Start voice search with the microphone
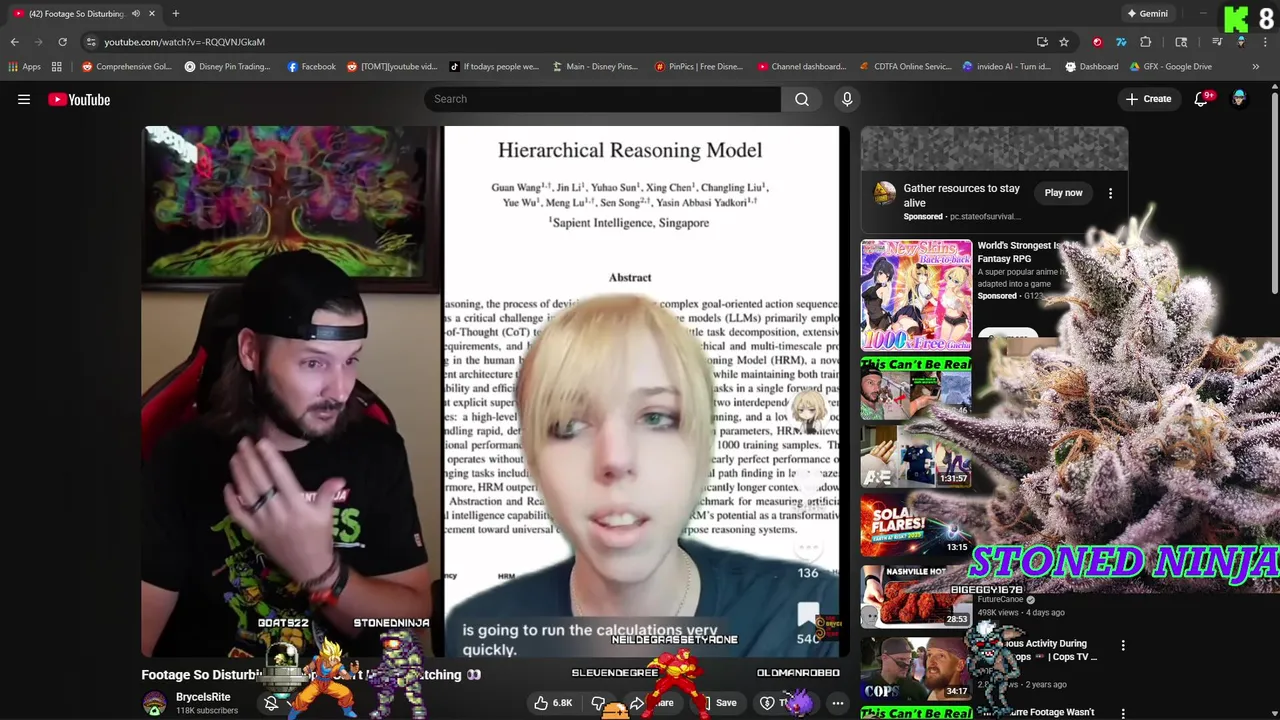1280x720 pixels. [847, 99]
